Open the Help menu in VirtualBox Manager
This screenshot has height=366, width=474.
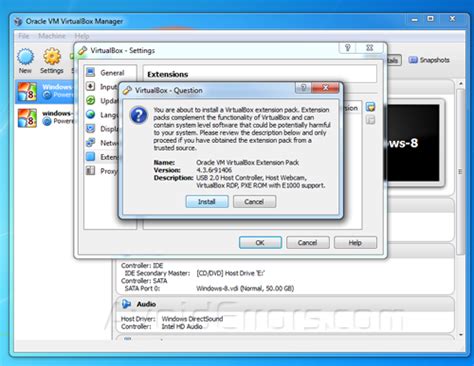tap(82, 36)
